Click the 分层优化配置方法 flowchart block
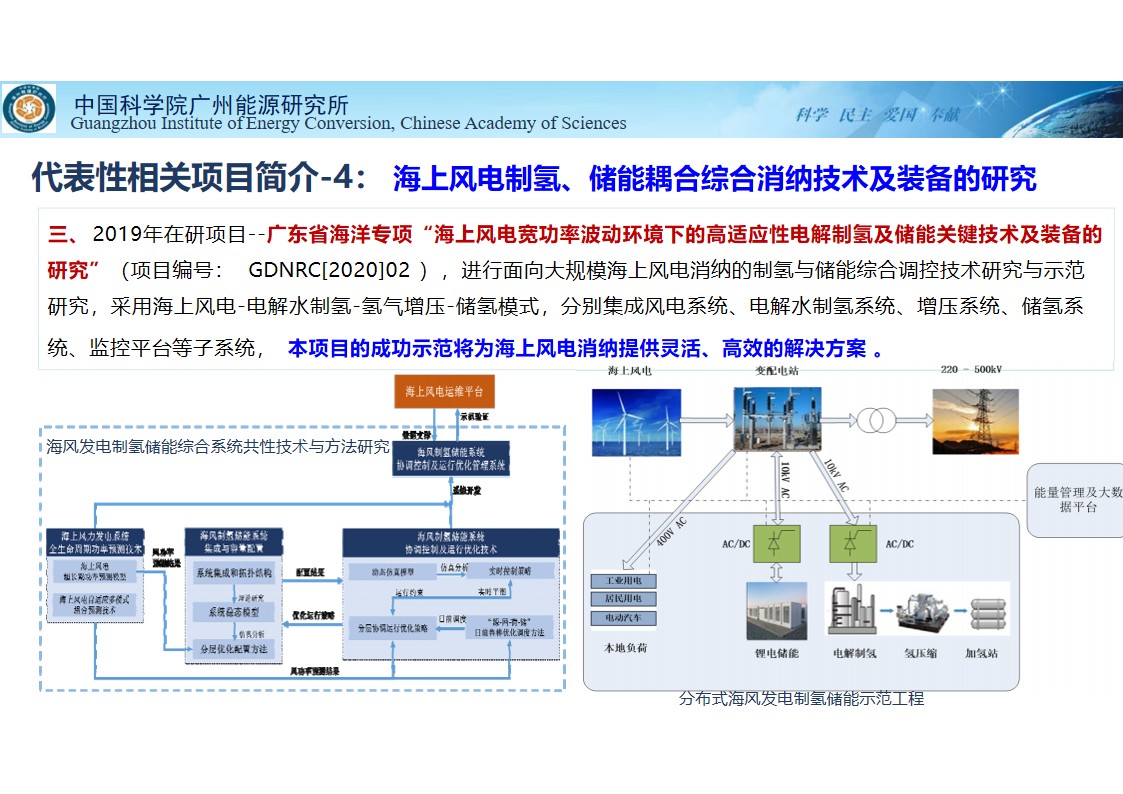Image resolution: width=1123 pixels, height=794 pixels. pyautogui.click(x=234, y=648)
